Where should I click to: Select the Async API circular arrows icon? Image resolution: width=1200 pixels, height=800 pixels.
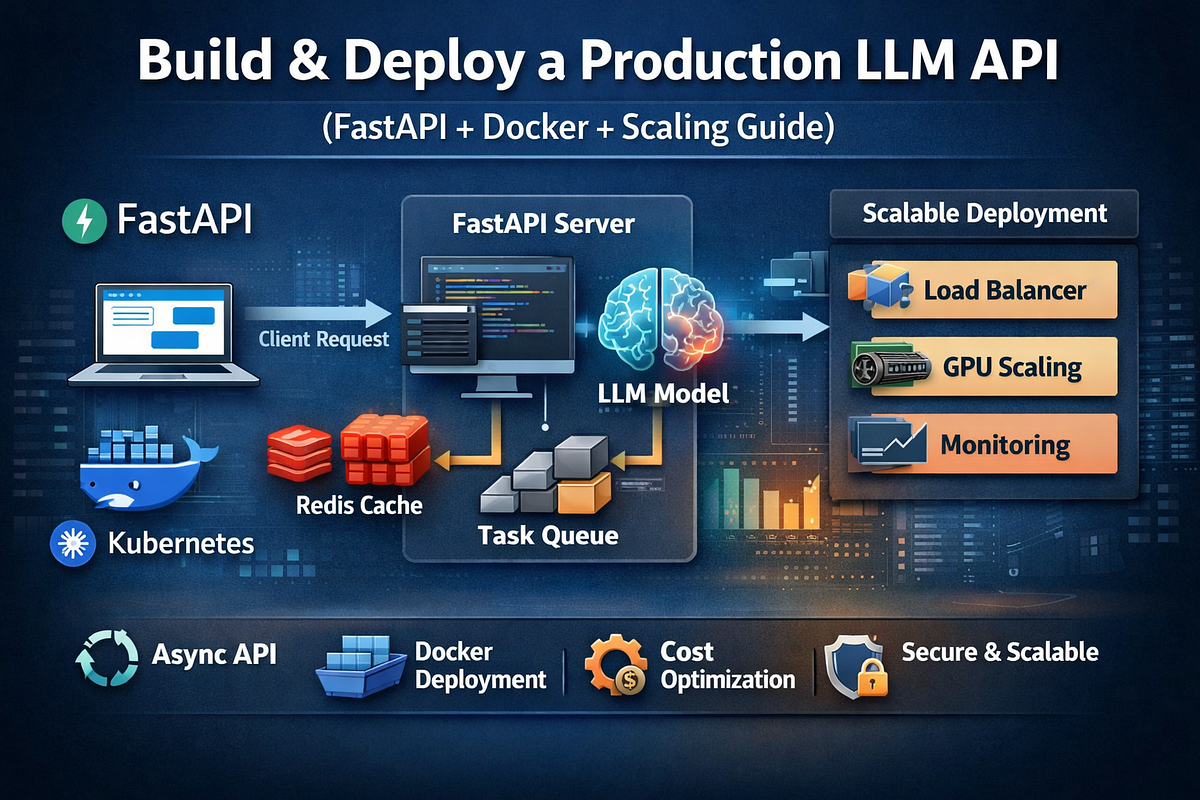[107, 660]
